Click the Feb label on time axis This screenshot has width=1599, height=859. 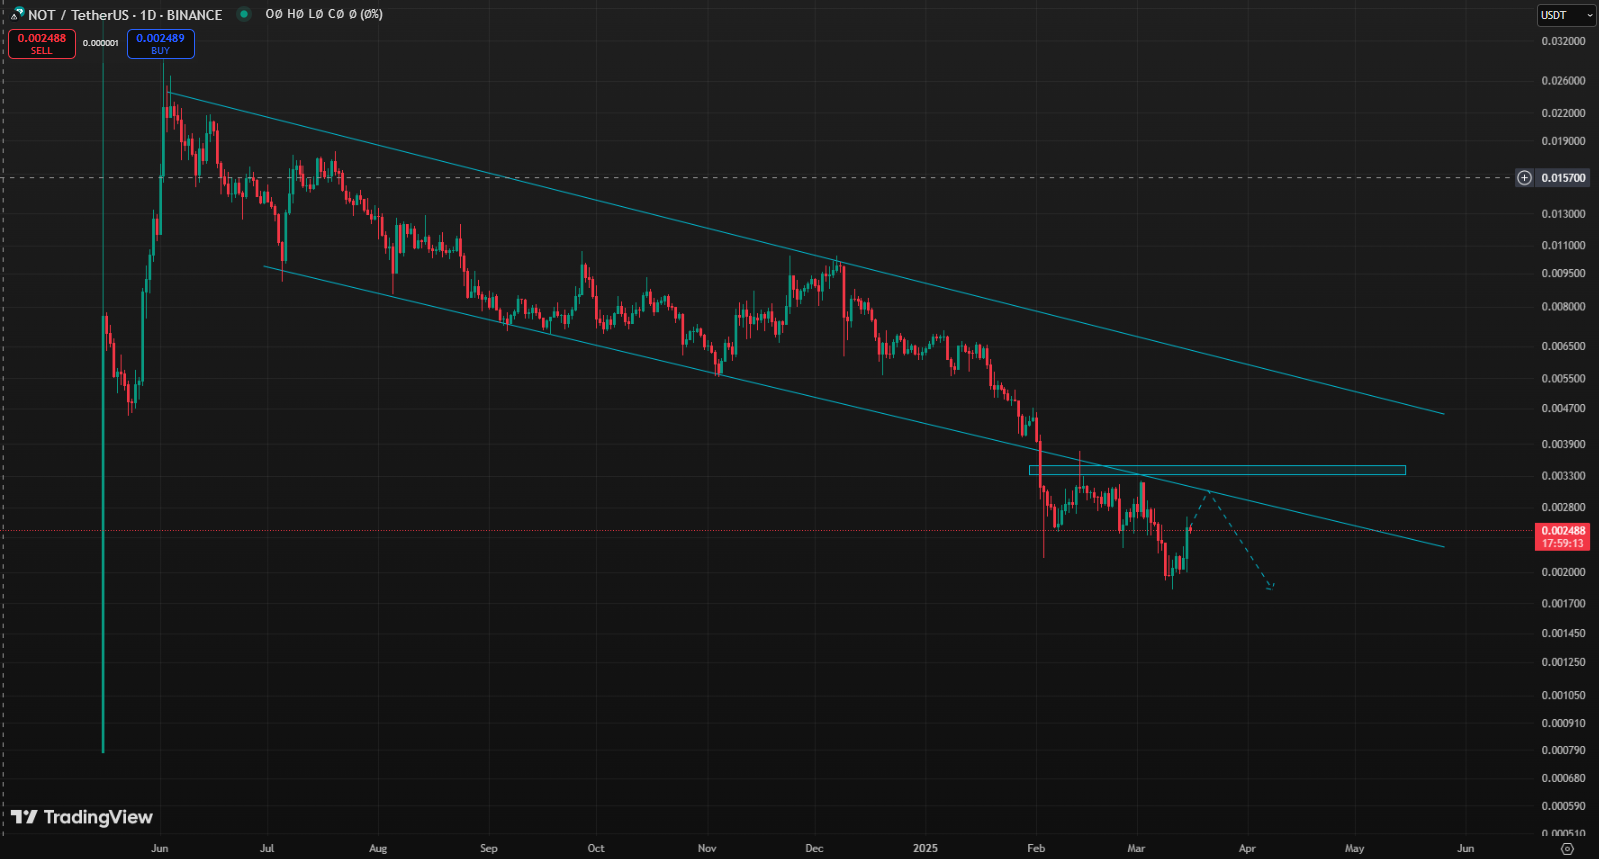(x=1036, y=848)
